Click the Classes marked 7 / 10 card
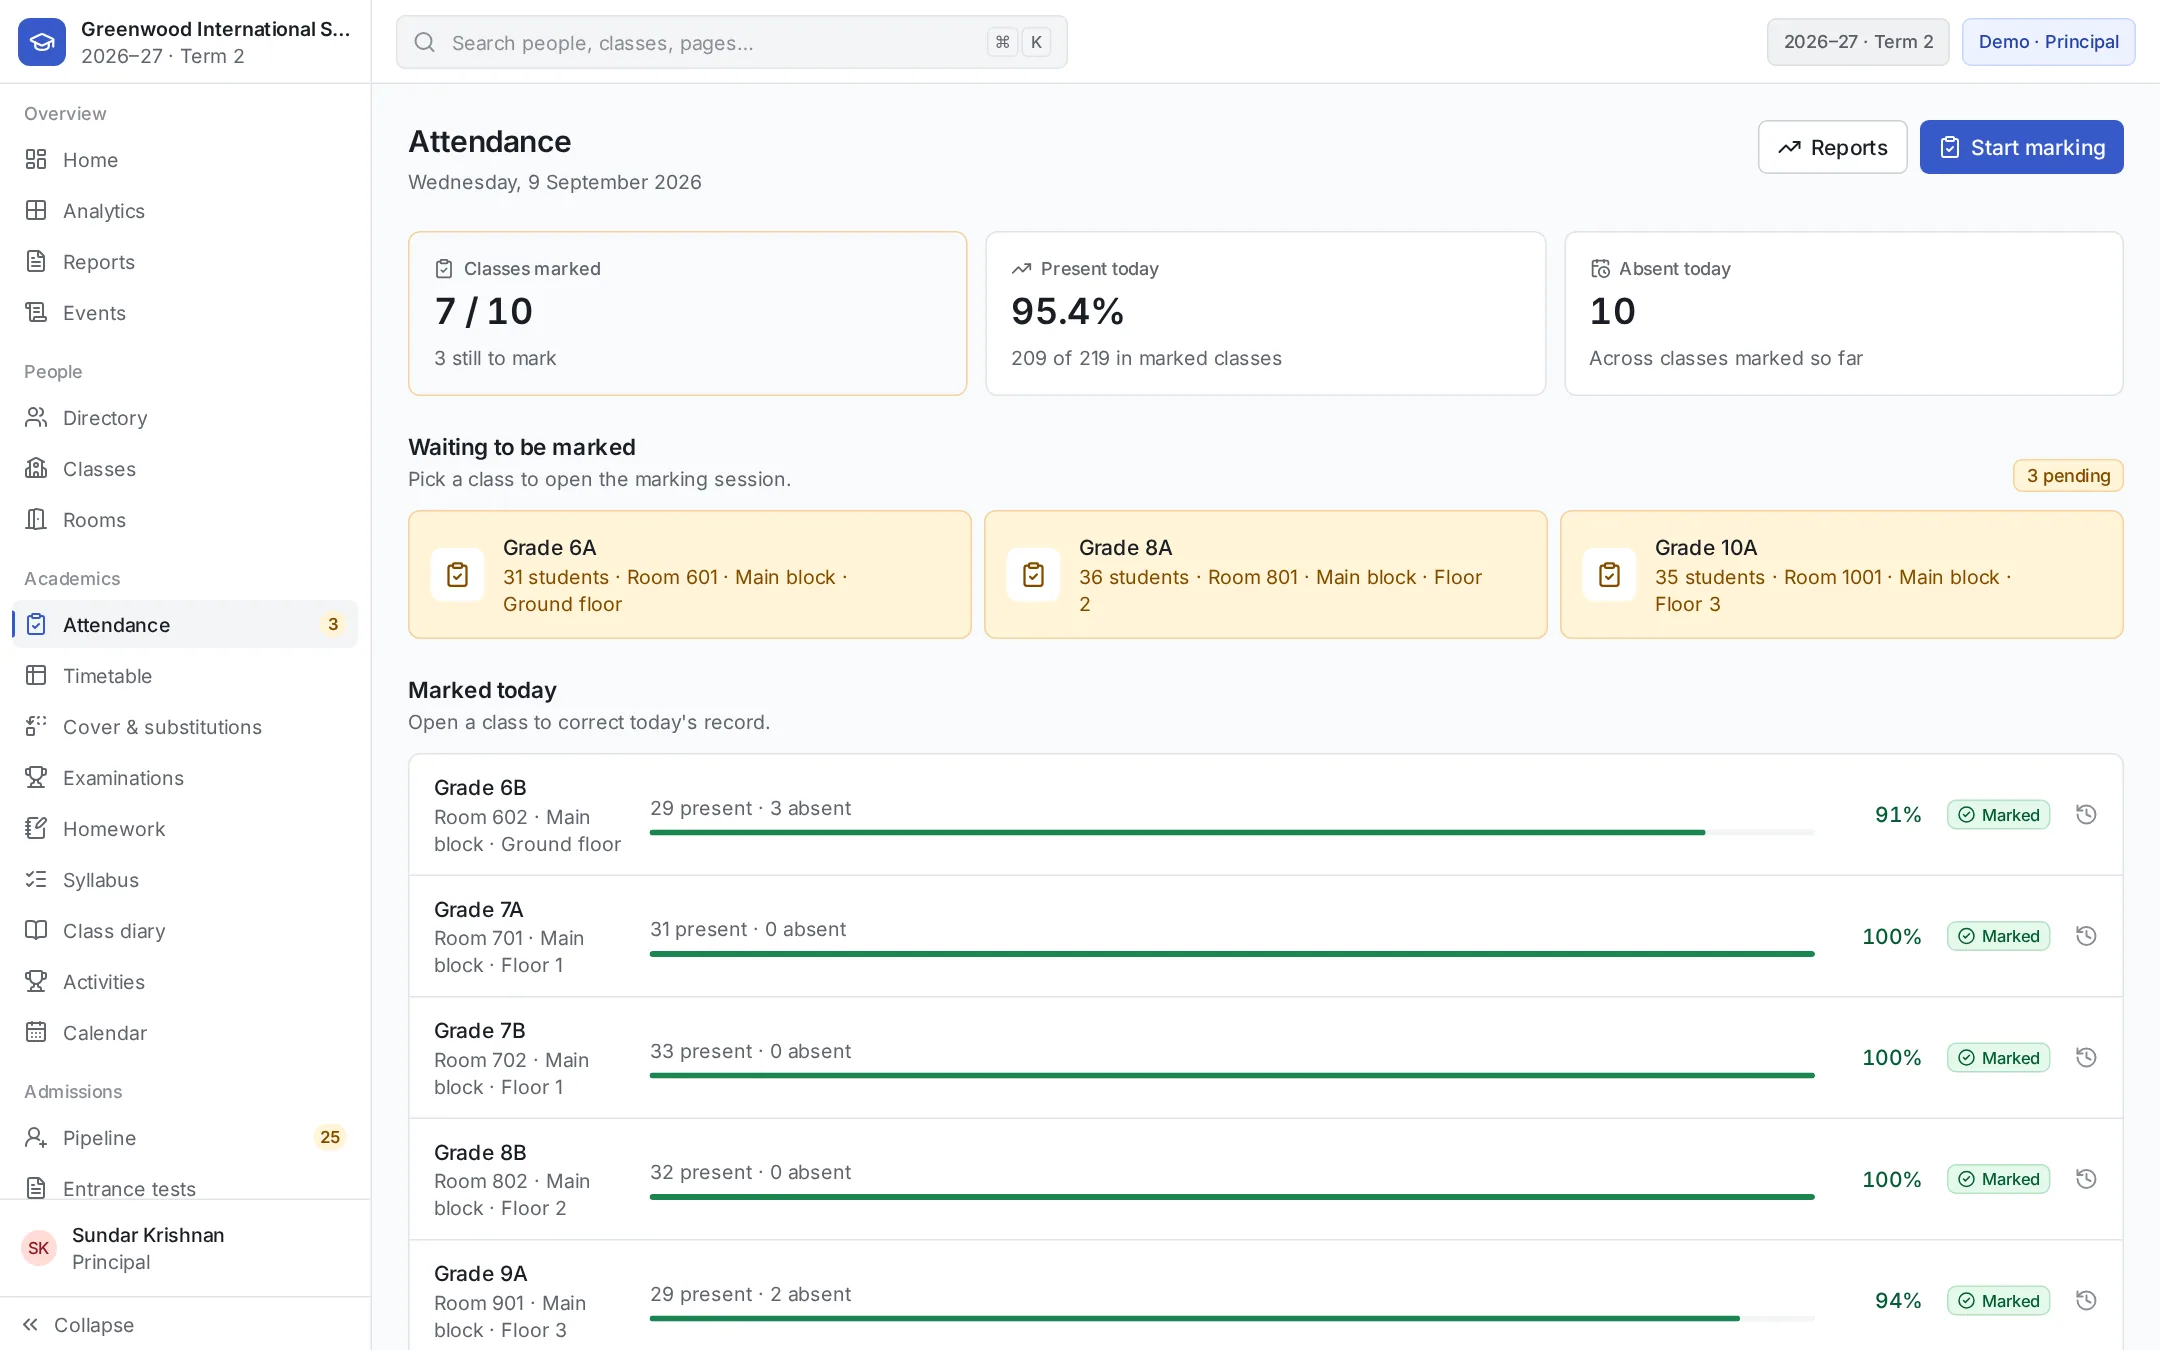Image resolution: width=2160 pixels, height=1350 pixels. pos(687,313)
